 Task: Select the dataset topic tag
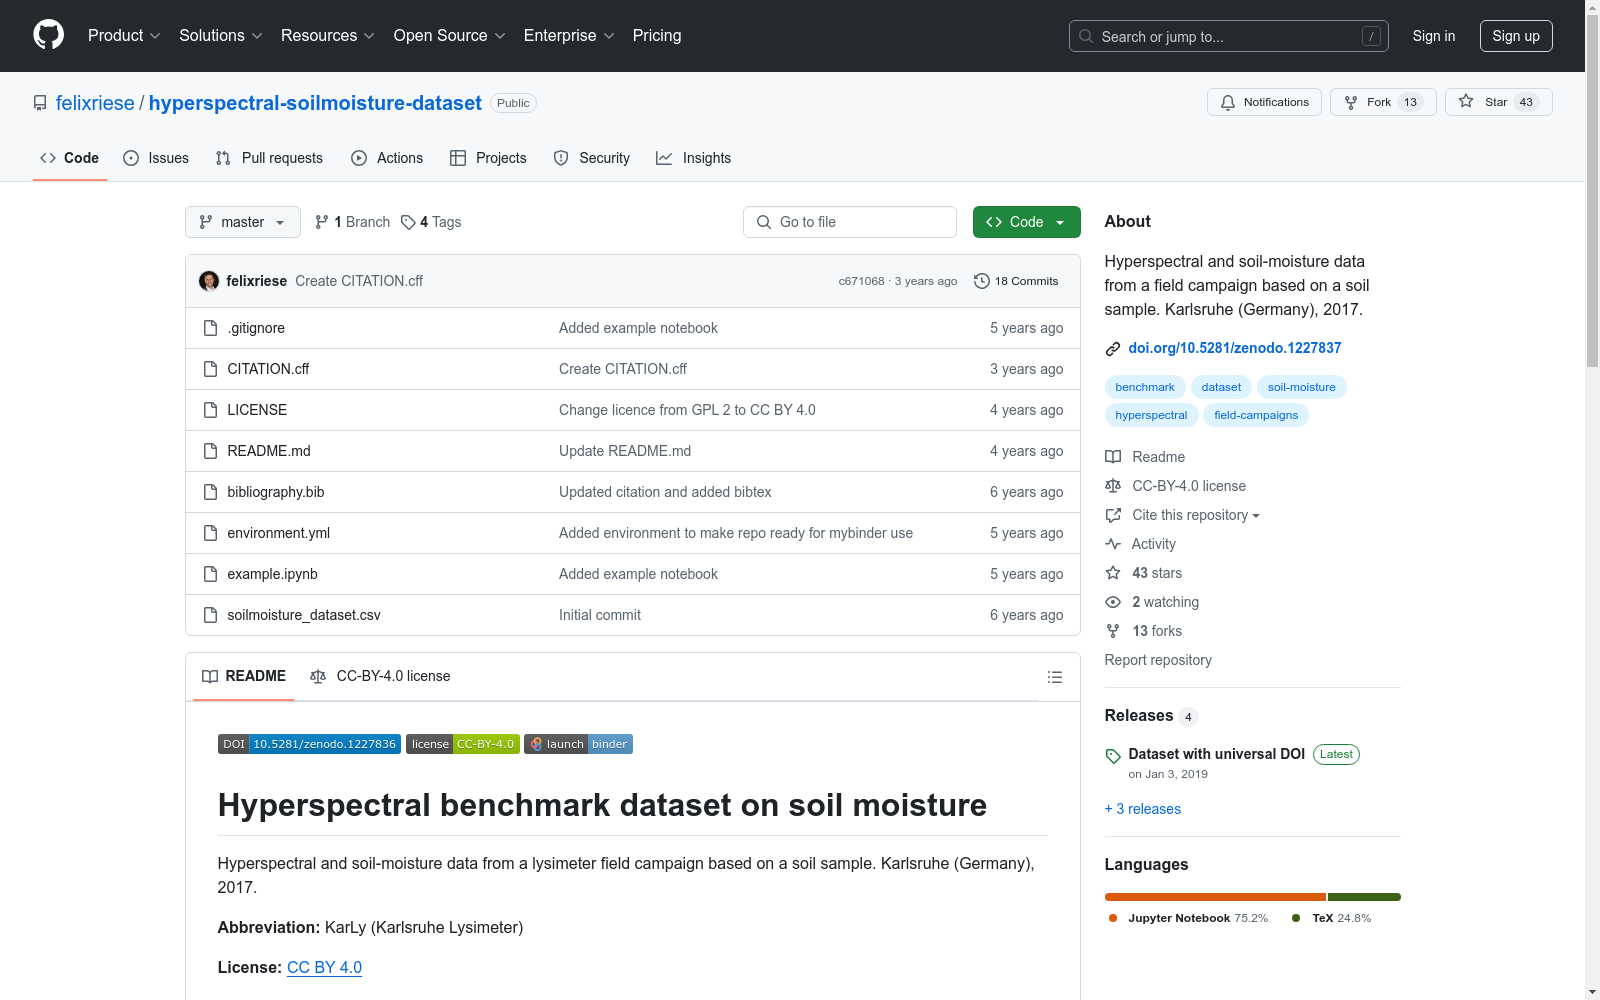pos(1221,387)
